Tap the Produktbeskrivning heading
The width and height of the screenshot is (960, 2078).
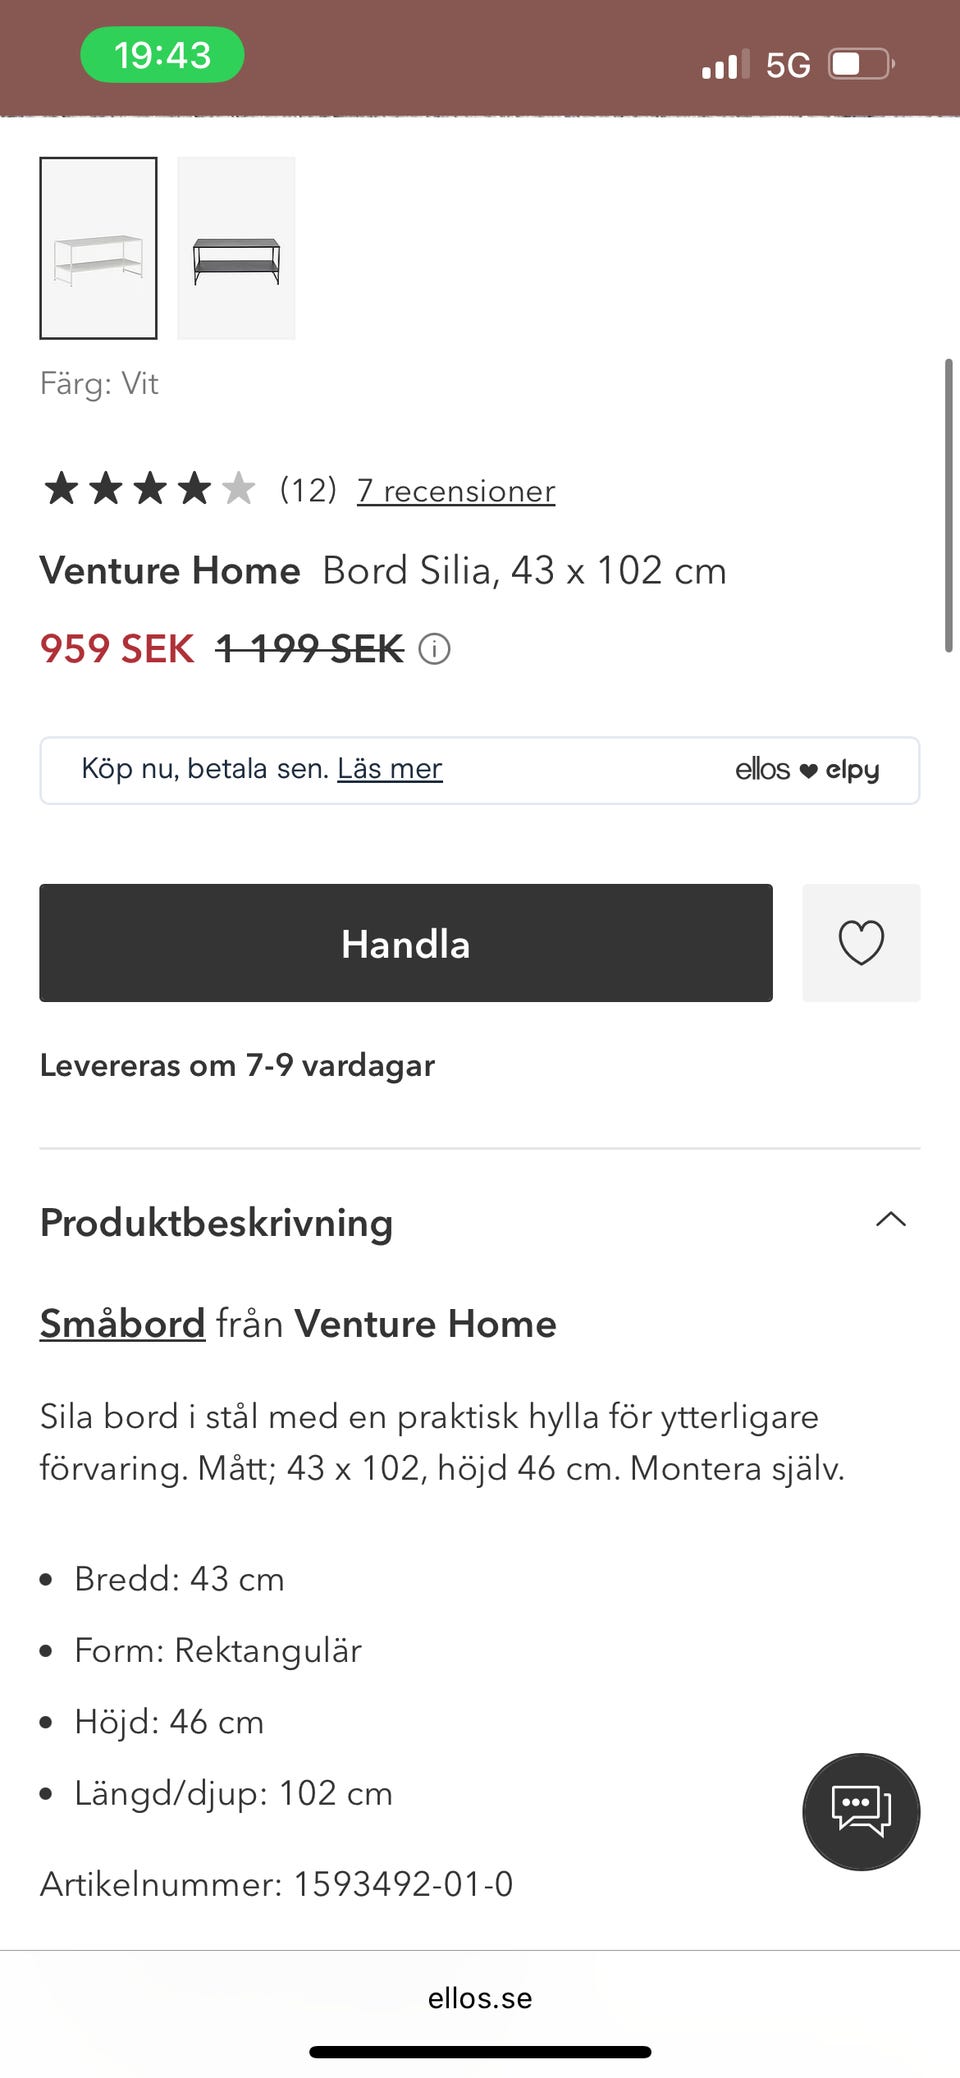click(x=216, y=1222)
